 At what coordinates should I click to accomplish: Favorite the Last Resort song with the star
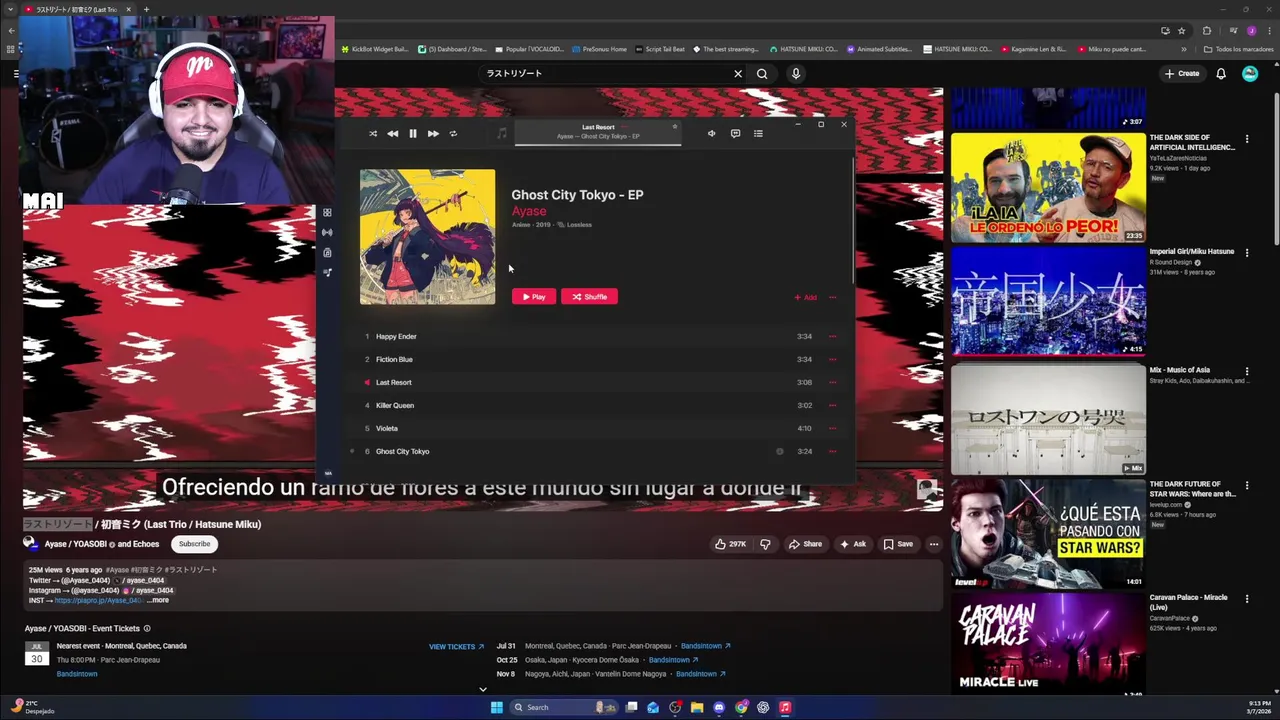point(675,127)
